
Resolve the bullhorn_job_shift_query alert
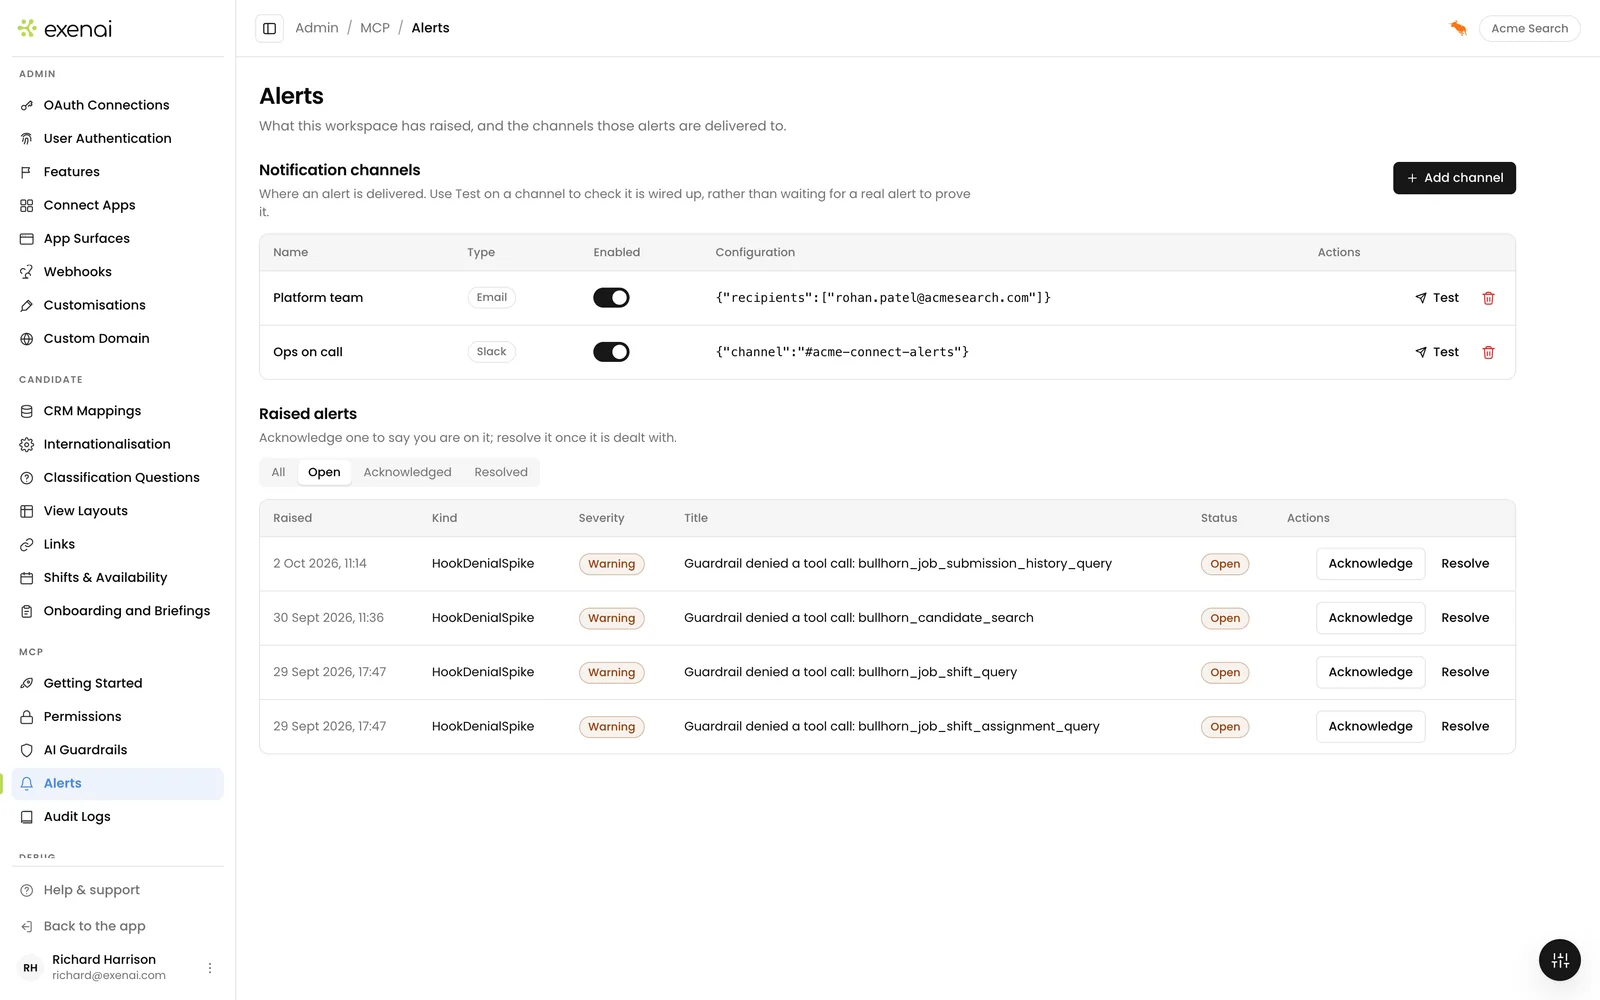(x=1465, y=672)
